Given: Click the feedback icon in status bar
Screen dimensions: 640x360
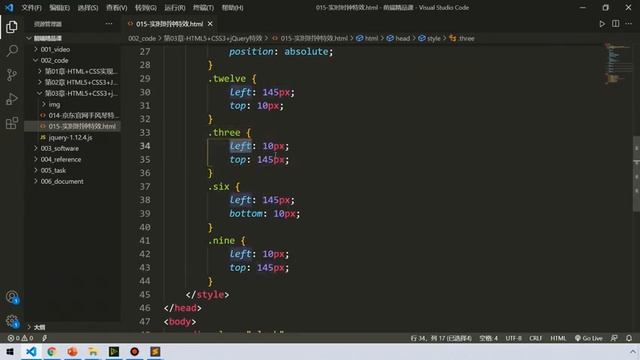Looking at the screenshot, I should click(x=614, y=338).
